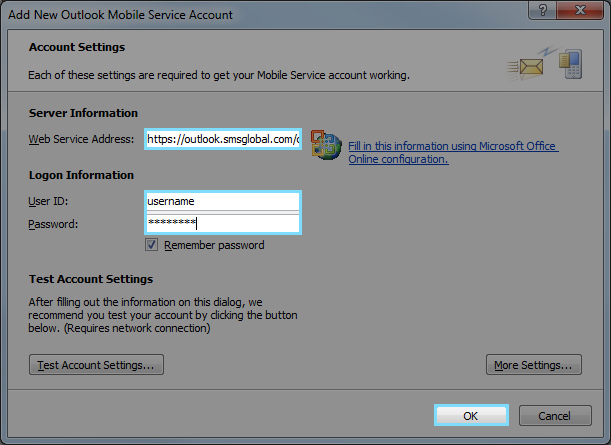The image size is (611, 445).
Task: Click the 'Logon Information' section heading
Action: [81, 175]
